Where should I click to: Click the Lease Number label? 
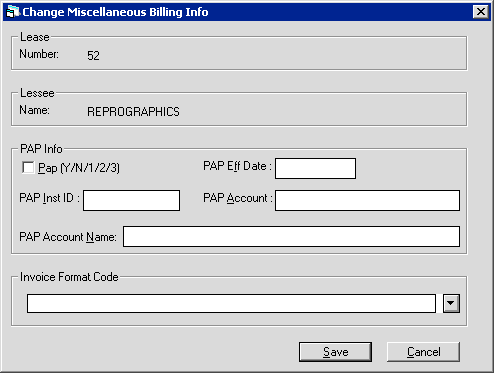pyautogui.click(x=39, y=54)
